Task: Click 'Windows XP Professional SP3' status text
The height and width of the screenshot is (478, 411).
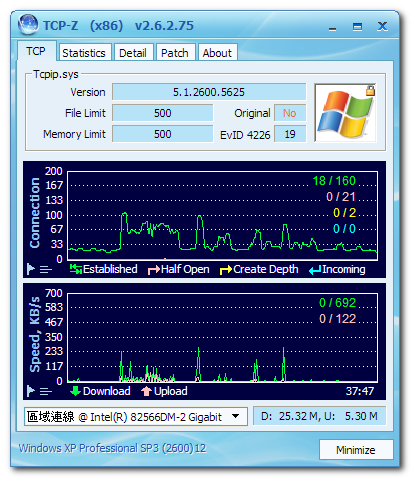Action: point(112,448)
